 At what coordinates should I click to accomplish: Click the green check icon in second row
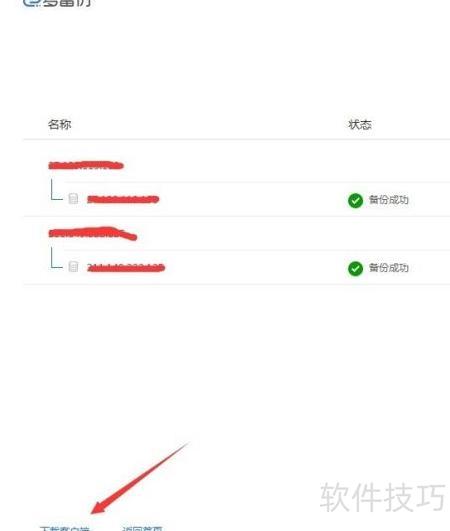pos(355,269)
